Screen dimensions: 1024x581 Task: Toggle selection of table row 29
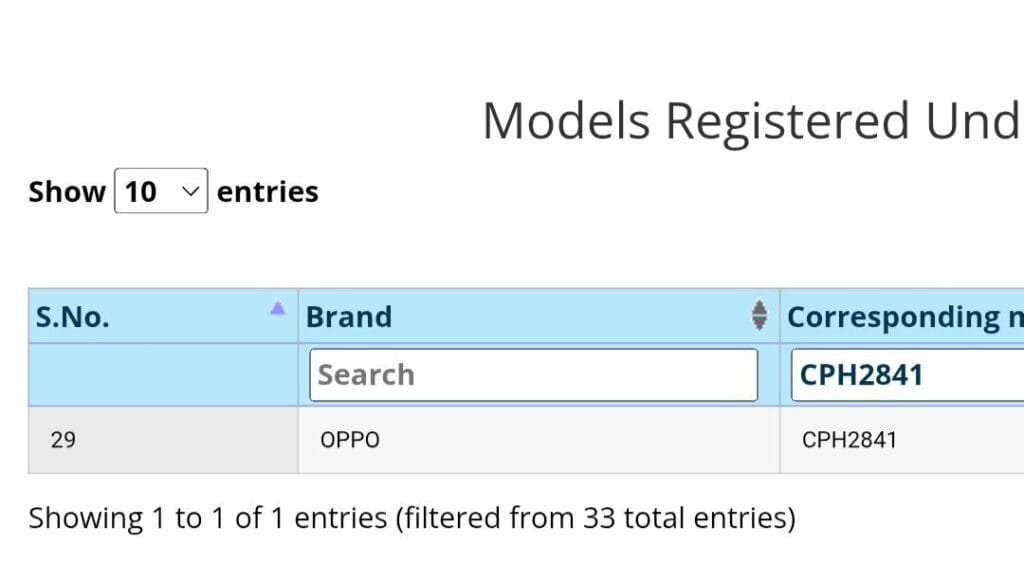click(63, 439)
